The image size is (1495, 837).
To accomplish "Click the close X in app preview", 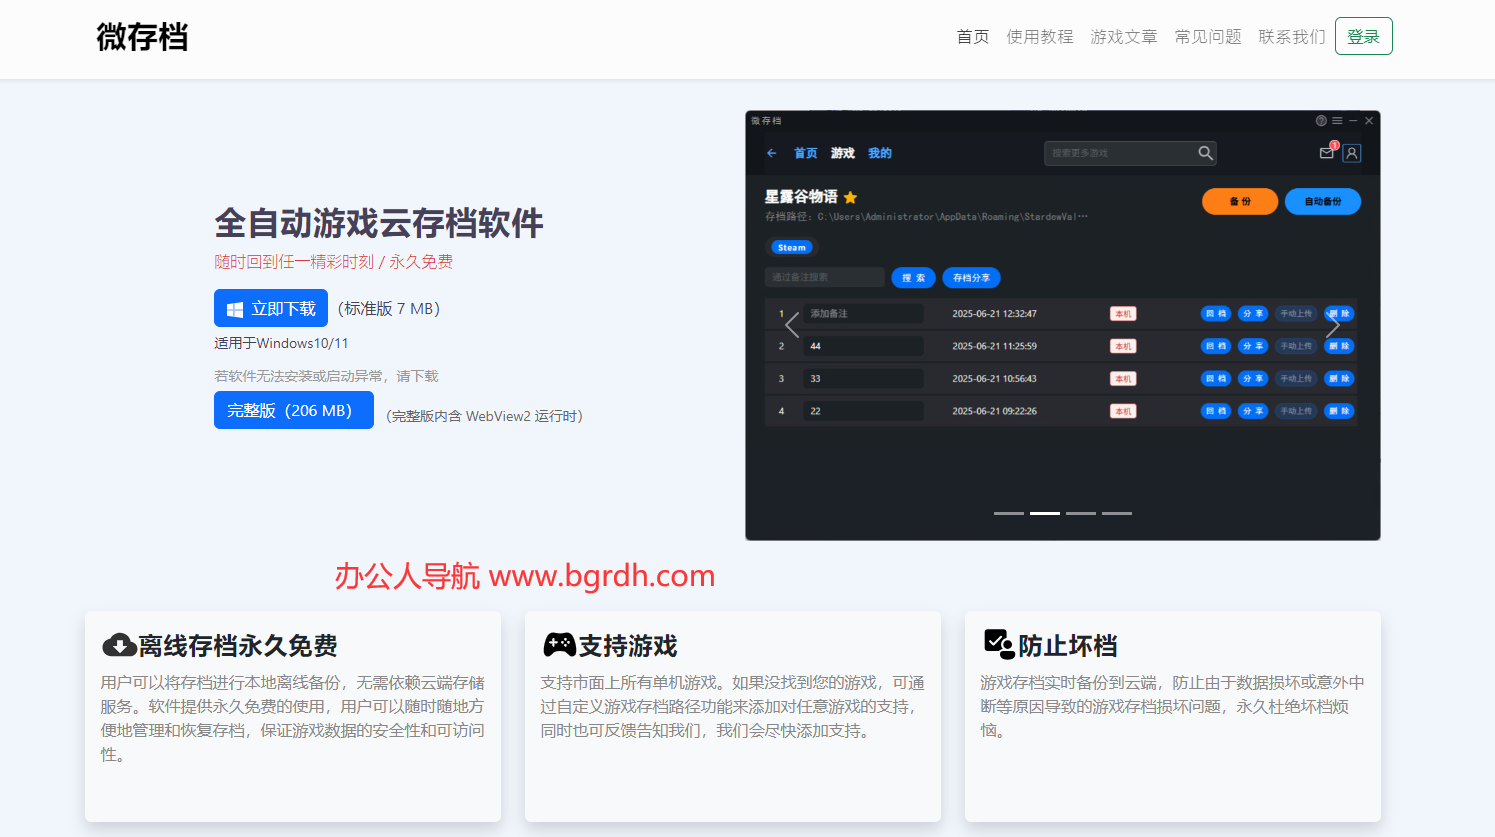I will pyautogui.click(x=1369, y=121).
